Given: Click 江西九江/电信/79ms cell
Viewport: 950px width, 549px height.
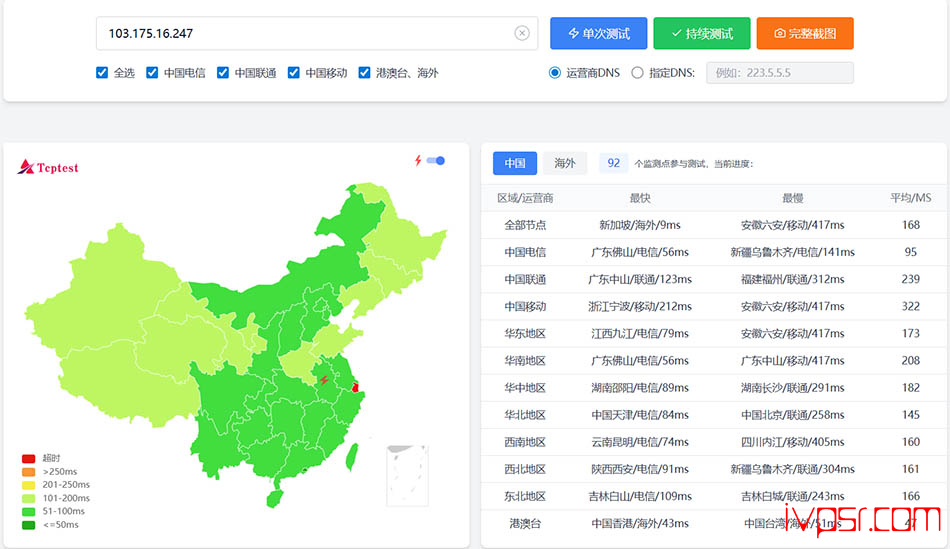Looking at the screenshot, I should coord(640,333).
